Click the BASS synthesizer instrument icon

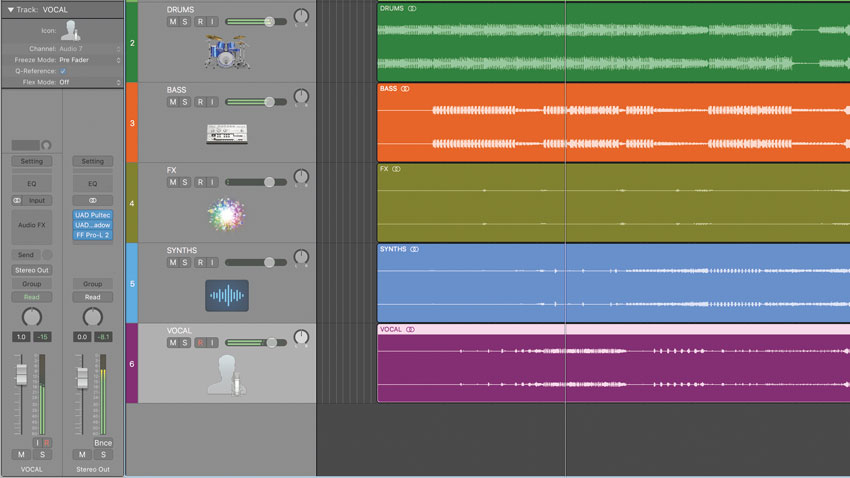coord(227,133)
